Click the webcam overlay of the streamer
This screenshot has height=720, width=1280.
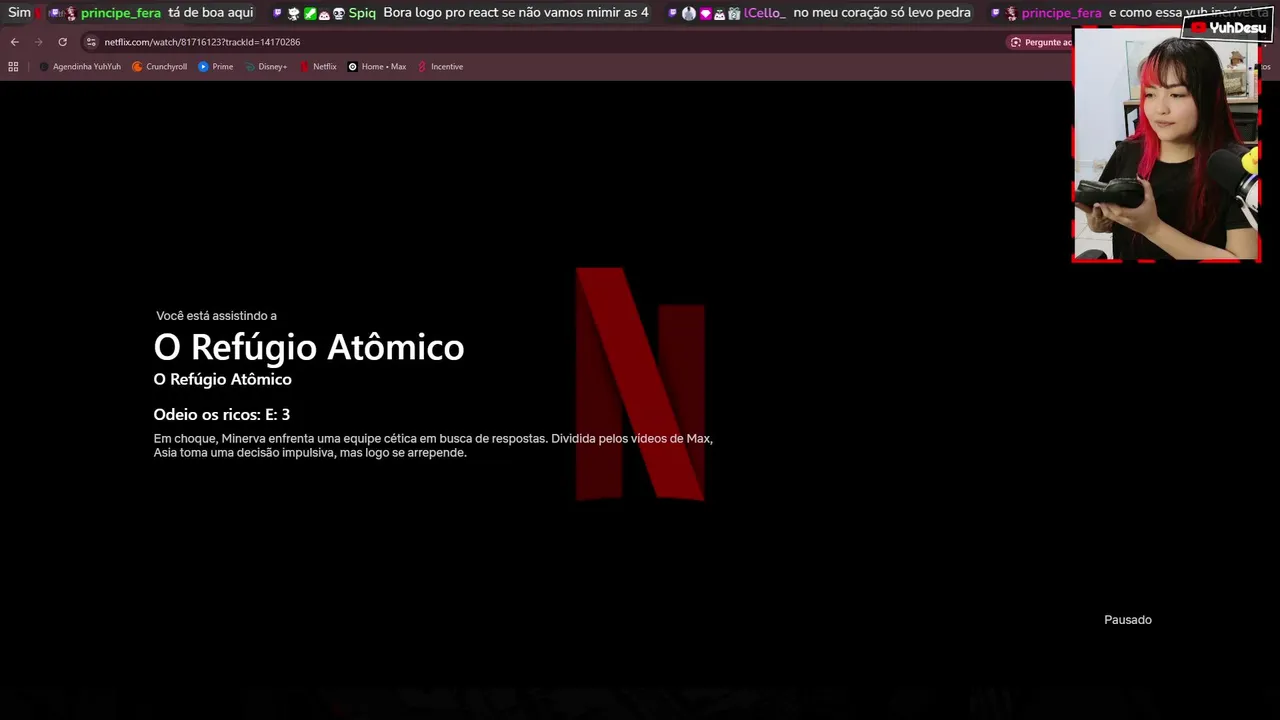pos(1165,145)
